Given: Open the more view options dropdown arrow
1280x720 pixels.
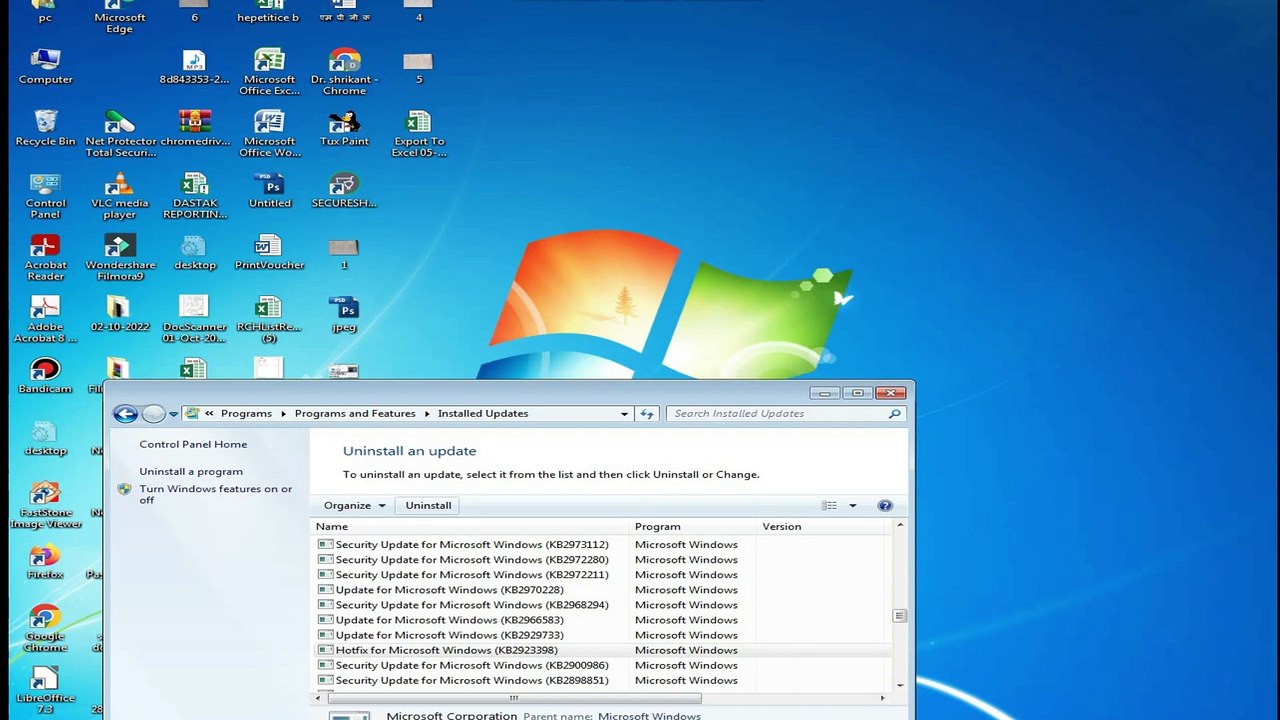Looking at the screenshot, I should 852,506.
